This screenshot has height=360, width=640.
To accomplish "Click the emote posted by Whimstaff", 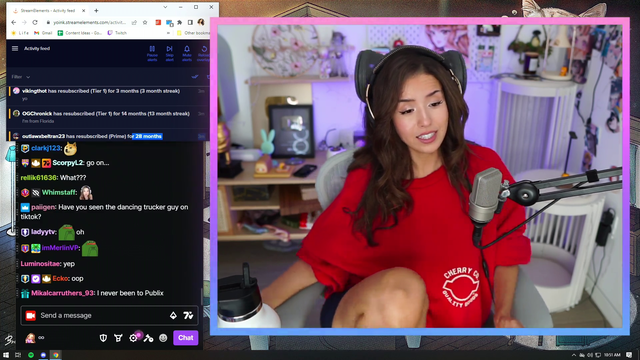I will pyautogui.click(x=86, y=193).
